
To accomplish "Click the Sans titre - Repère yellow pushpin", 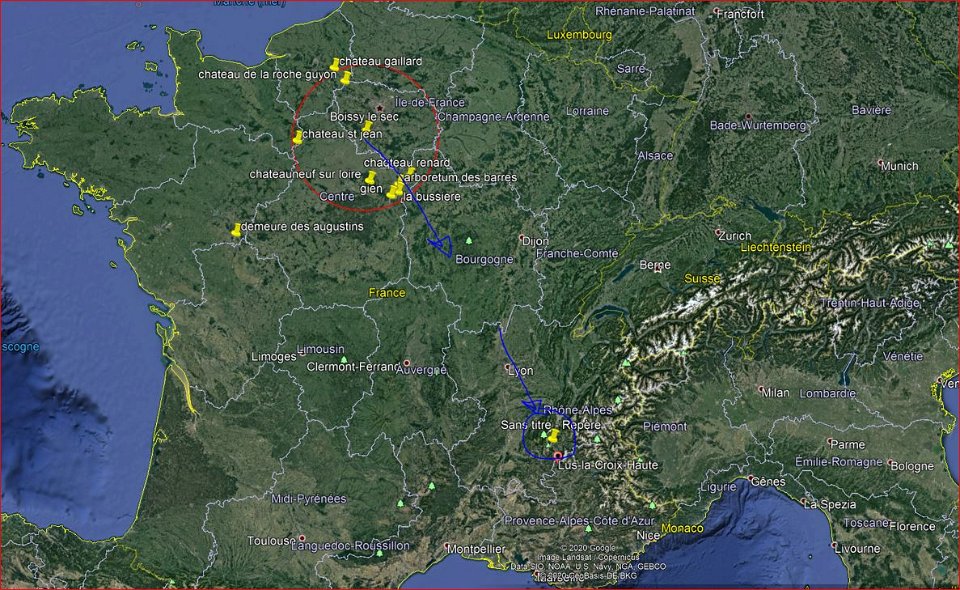I will click(x=553, y=436).
